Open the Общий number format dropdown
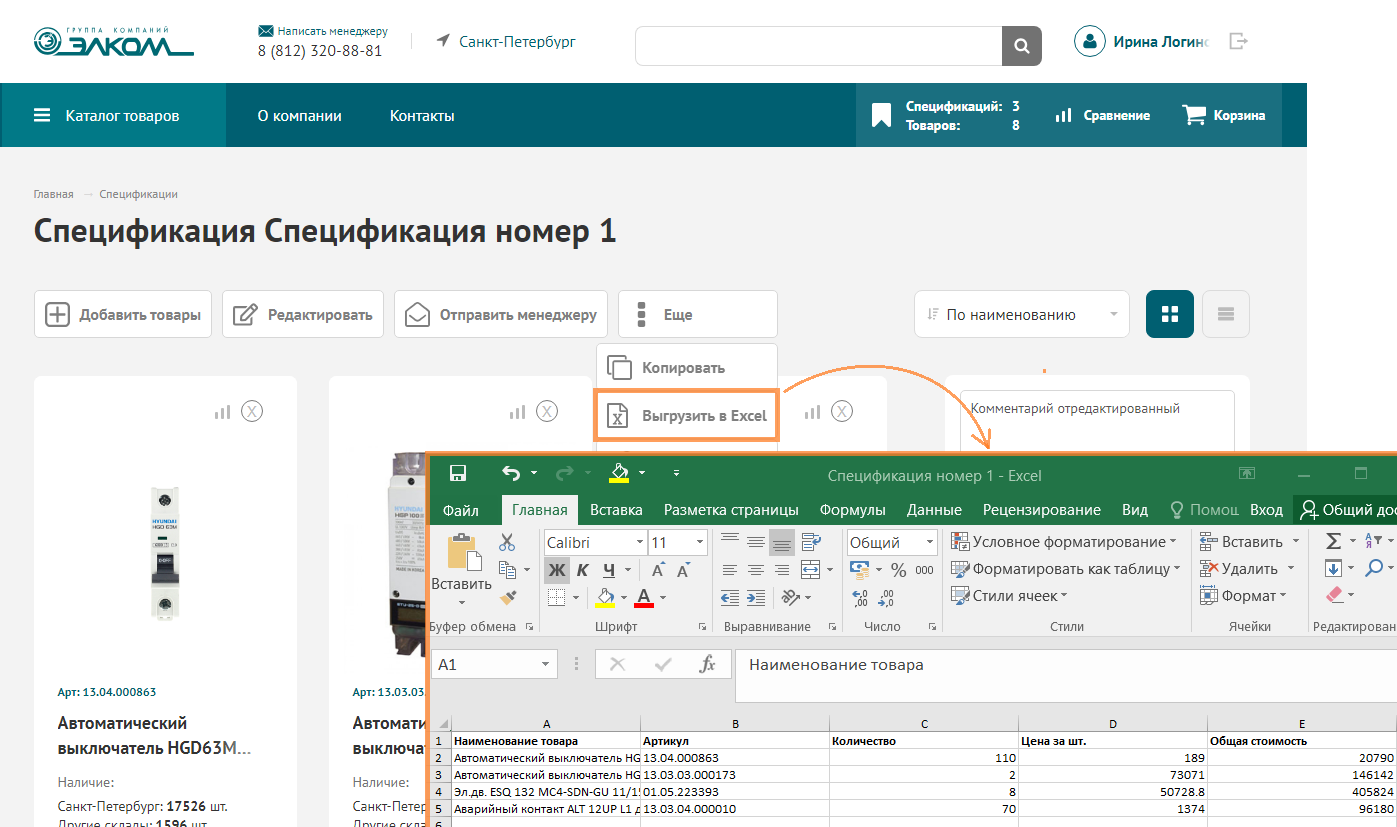This screenshot has width=1397, height=827. click(930, 543)
